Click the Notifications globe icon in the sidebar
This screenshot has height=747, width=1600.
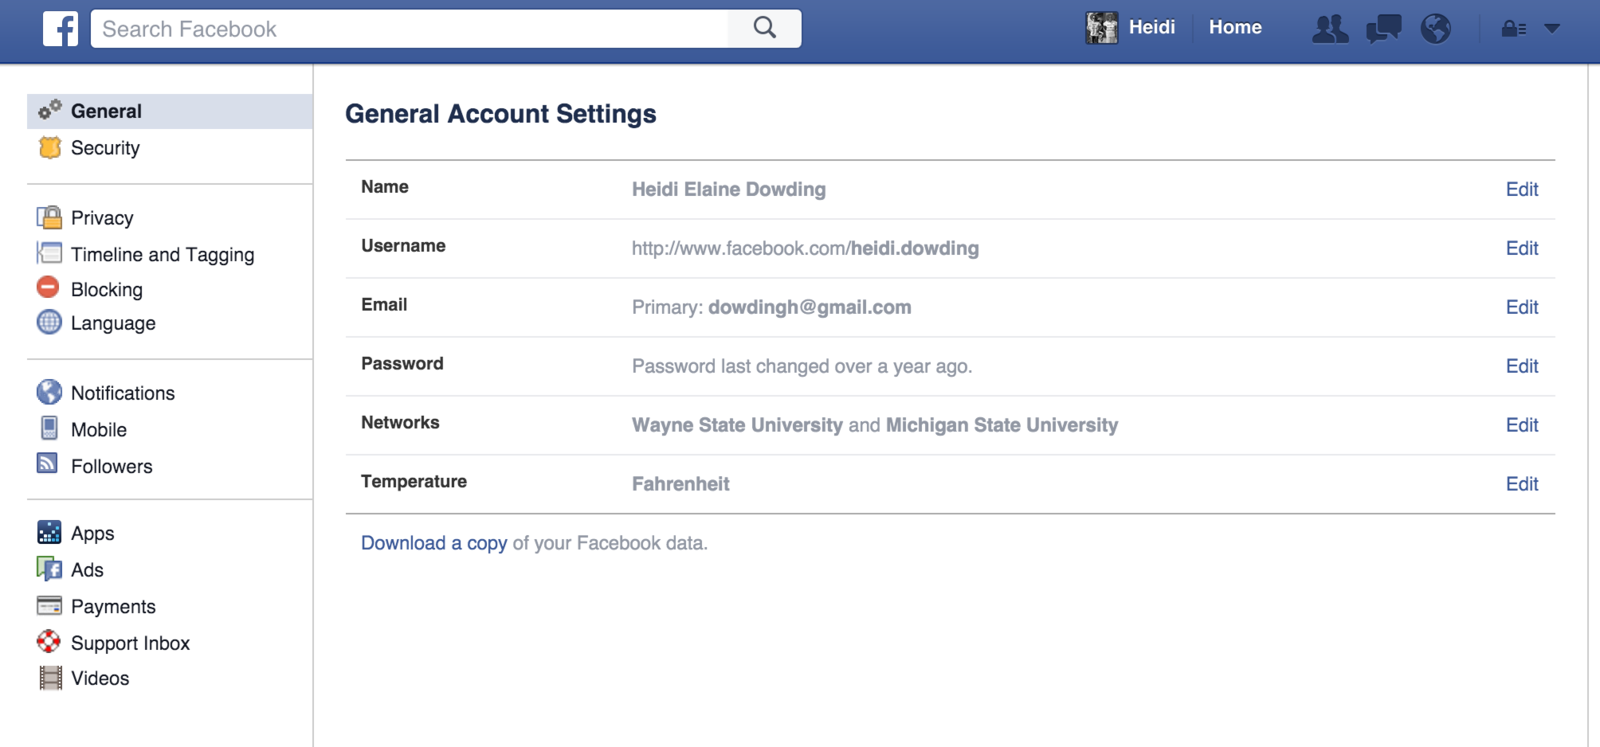(49, 392)
